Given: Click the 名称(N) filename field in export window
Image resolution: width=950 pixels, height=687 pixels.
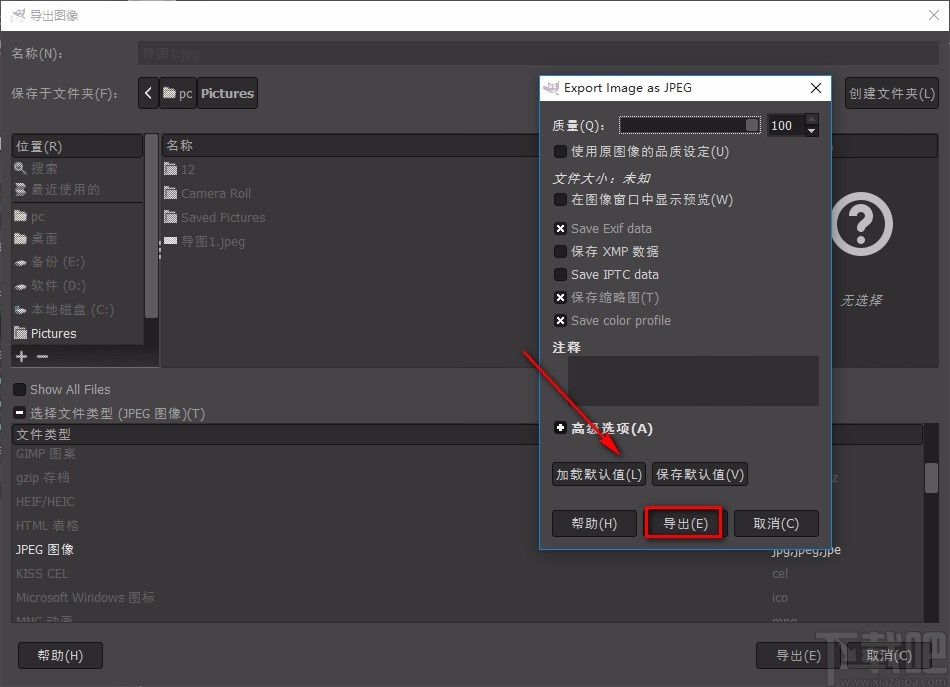Looking at the screenshot, I should 538,53.
